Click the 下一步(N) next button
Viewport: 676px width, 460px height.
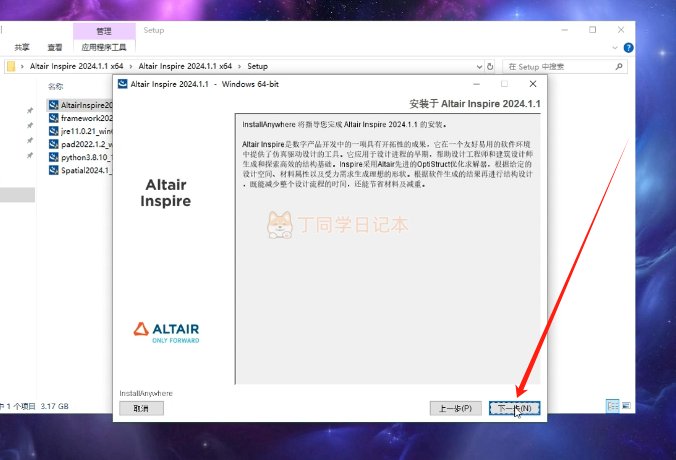(514, 408)
